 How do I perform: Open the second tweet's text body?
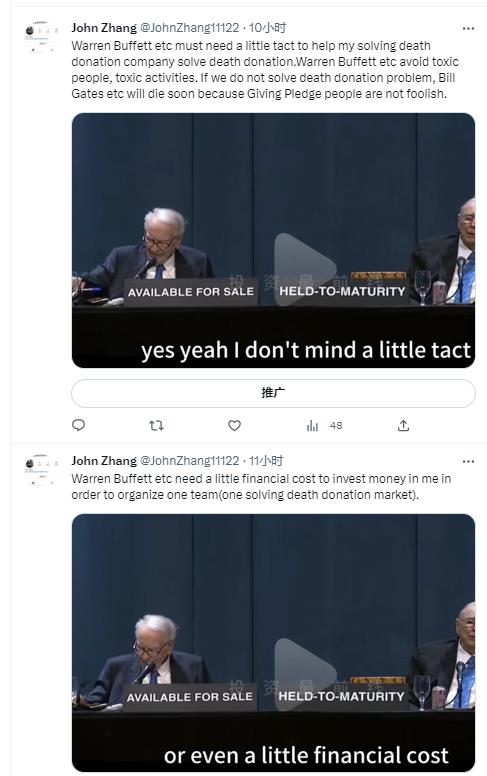(261, 486)
